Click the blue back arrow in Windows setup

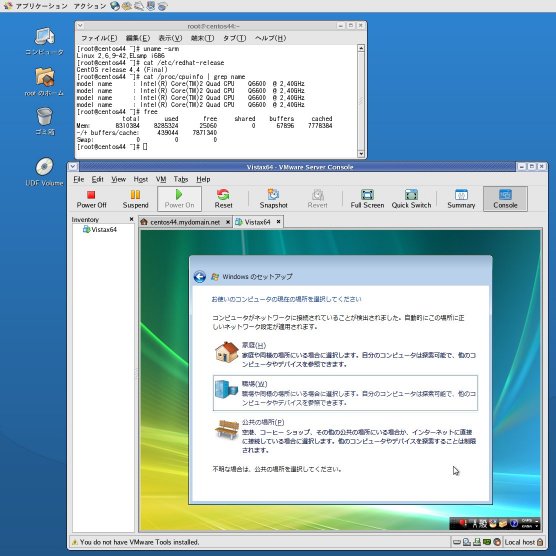click(x=200, y=277)
